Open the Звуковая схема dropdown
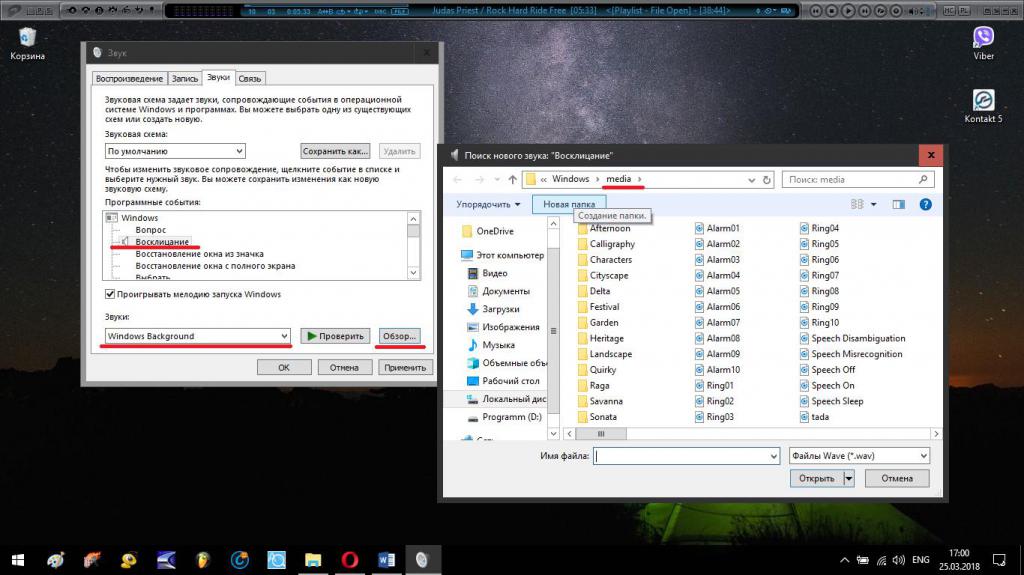Screen dimensions: 1024x575 click(175, 151)
